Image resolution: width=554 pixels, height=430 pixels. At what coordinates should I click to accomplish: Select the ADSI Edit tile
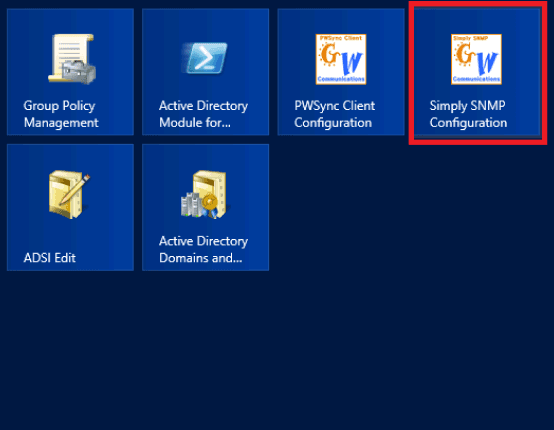(70, 207)
